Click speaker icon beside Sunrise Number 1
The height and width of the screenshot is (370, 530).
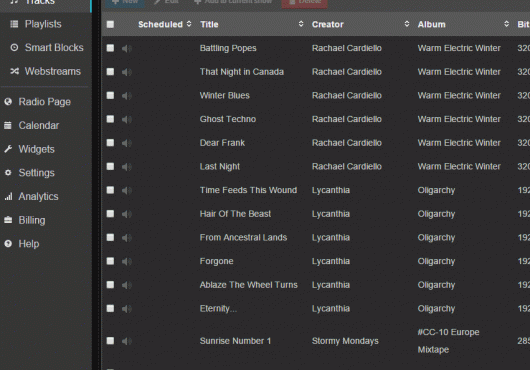[x=127, y=341]
